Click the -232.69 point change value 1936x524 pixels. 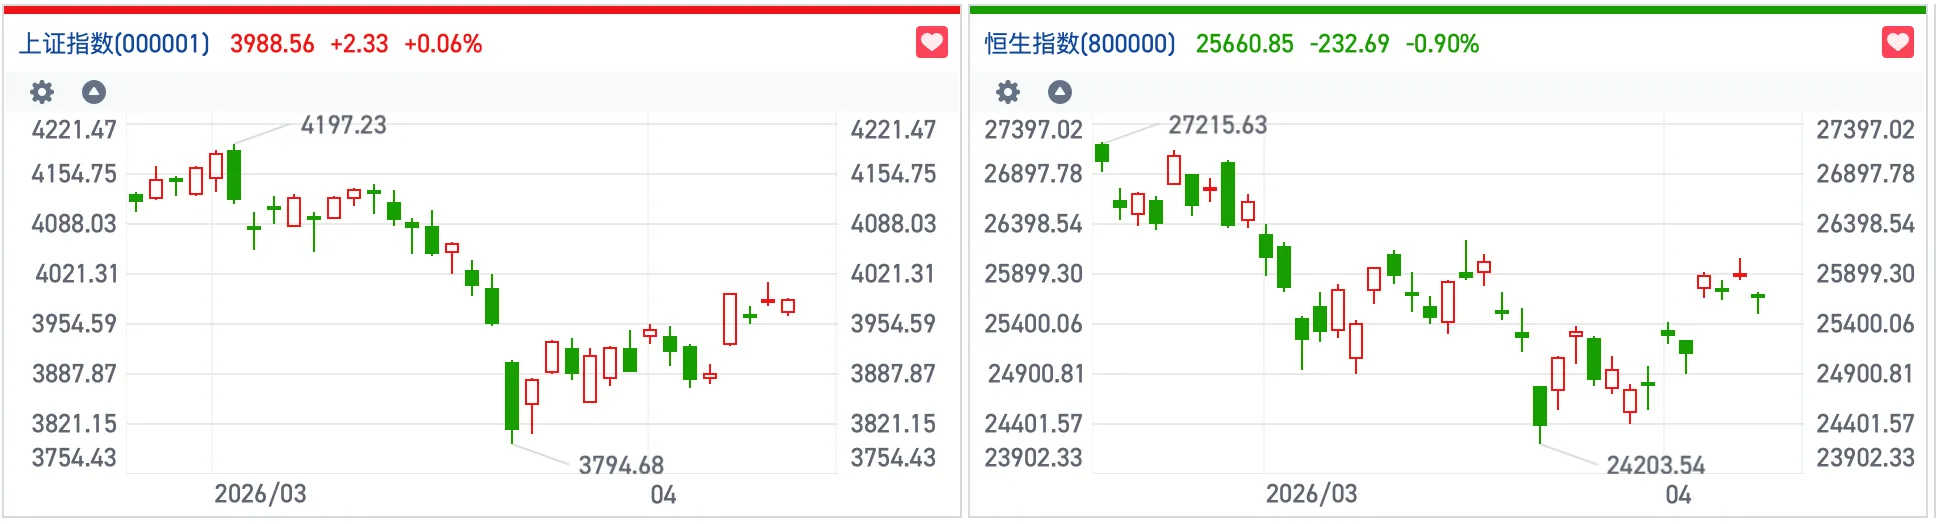1349,44
